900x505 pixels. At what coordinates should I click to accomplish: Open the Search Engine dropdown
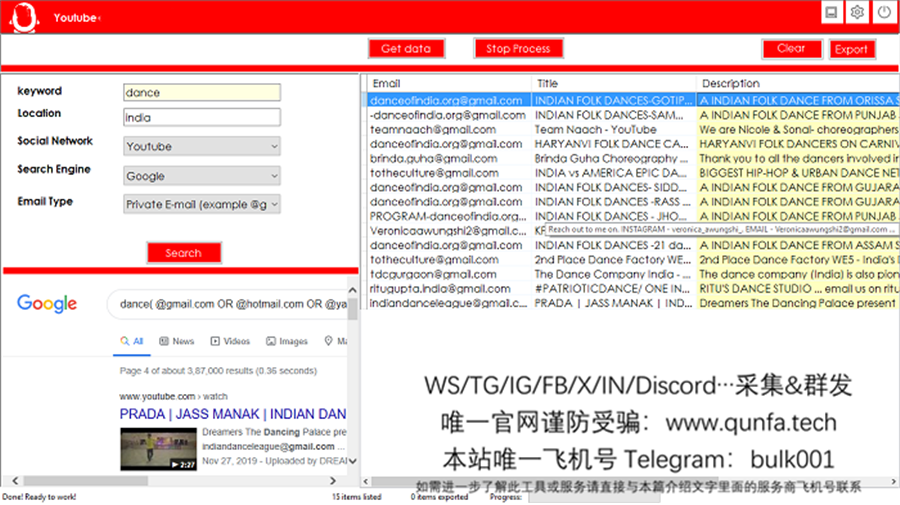(x=201, y=176)
